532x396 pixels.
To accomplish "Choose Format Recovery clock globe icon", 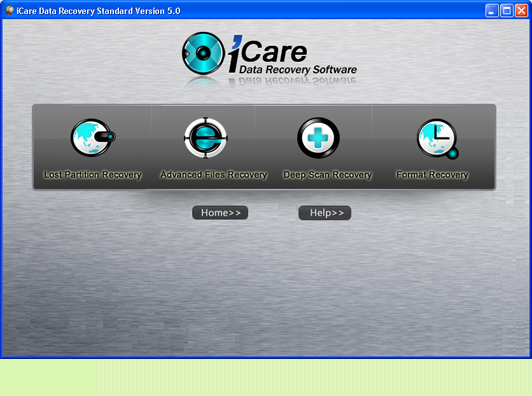I will [438, 138].
